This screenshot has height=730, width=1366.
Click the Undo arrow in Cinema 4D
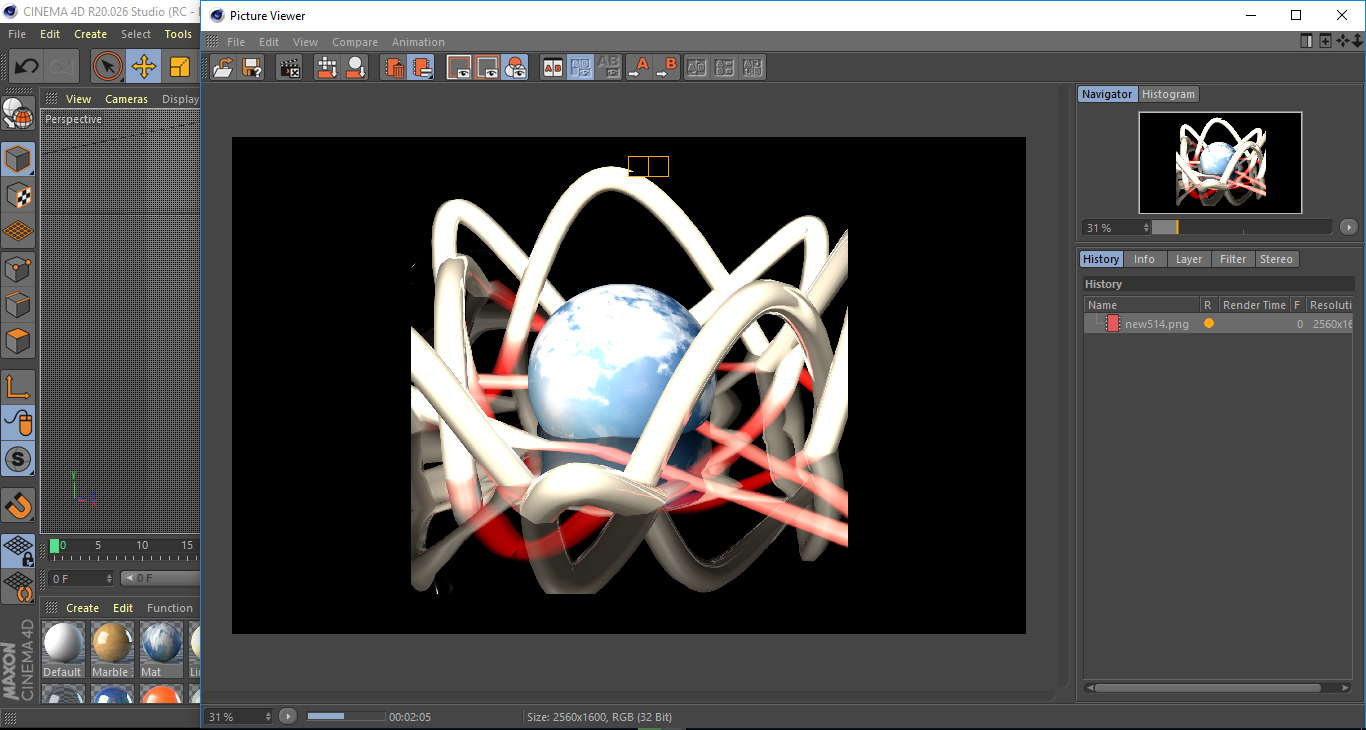[26, 67]
